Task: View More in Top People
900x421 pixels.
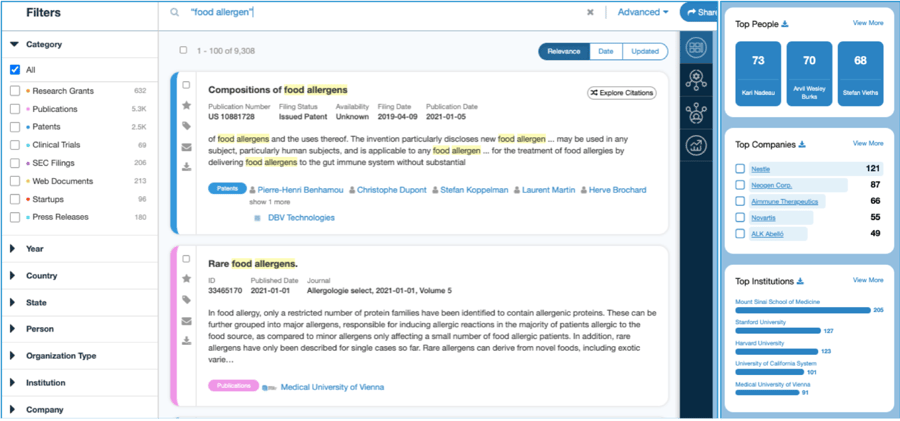Action: tap(868, 23)
